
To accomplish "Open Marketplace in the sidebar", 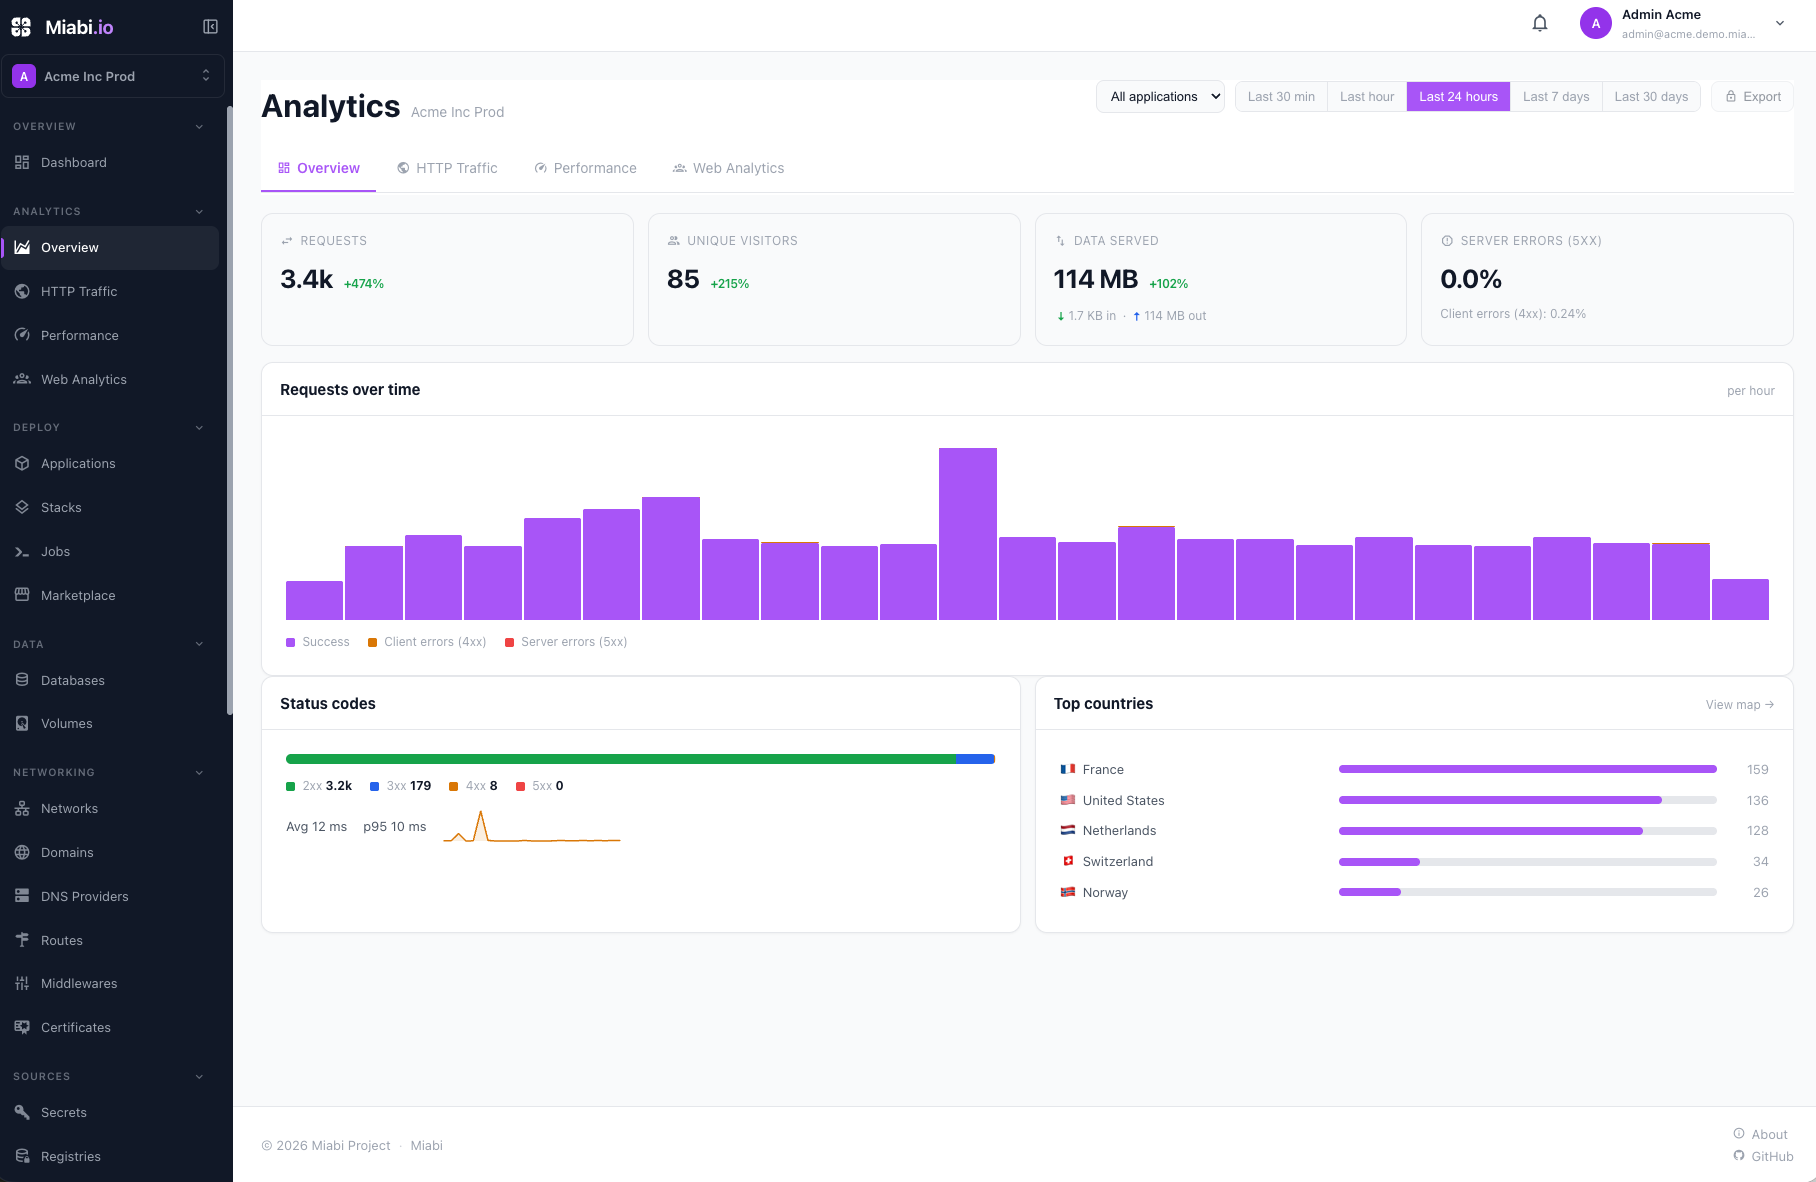I will click(x=110, y=595).
